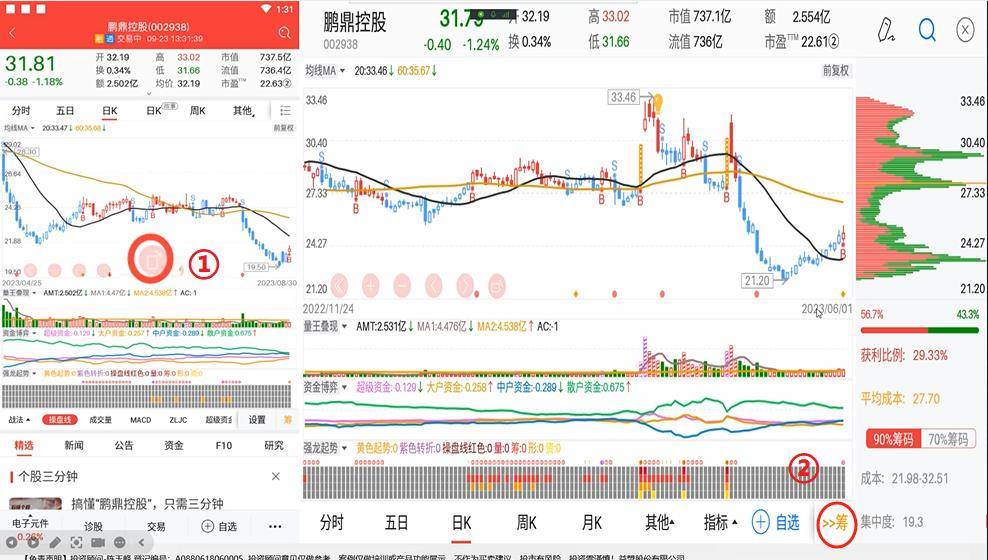Open the chat bubble in recording toolbar
Screen dimensions: 988x560
tap(120, 542)
